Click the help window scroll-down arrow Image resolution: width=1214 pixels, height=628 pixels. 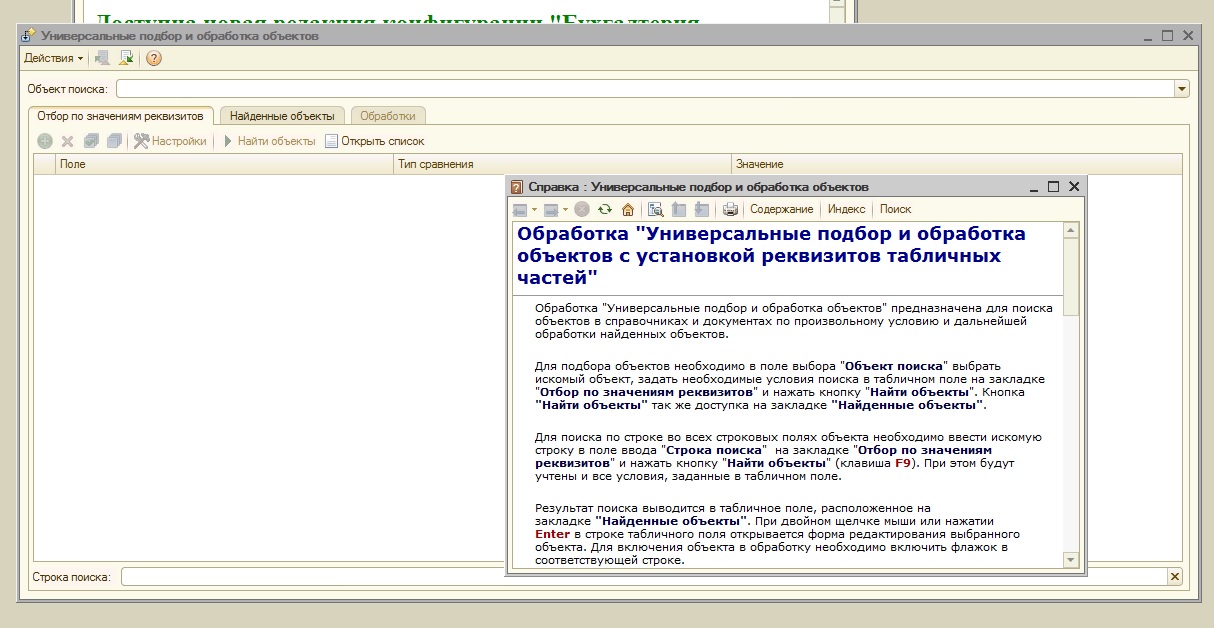tap(1071, 560)
